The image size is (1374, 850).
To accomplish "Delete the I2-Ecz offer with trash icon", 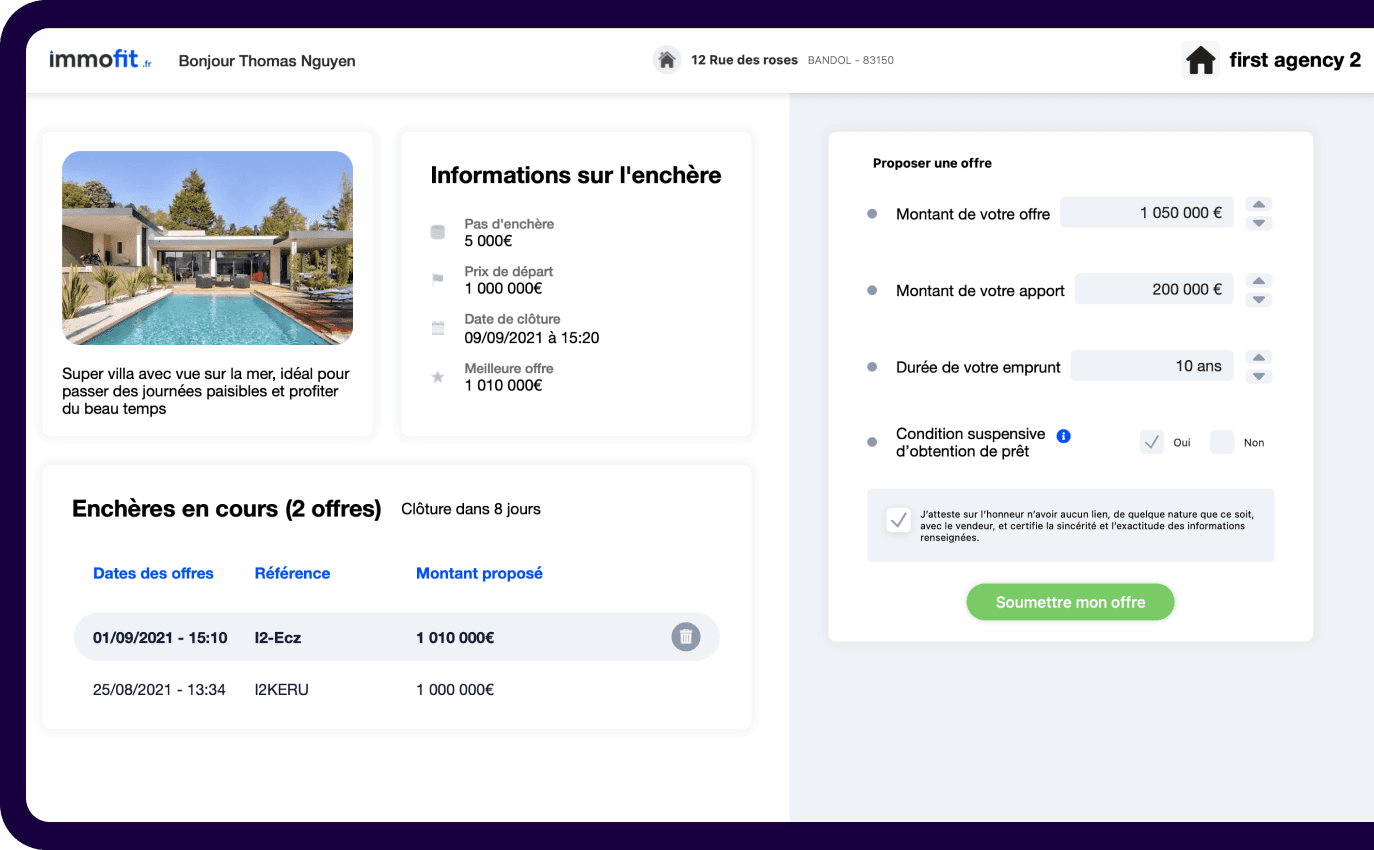I will (x=685, y=637).
